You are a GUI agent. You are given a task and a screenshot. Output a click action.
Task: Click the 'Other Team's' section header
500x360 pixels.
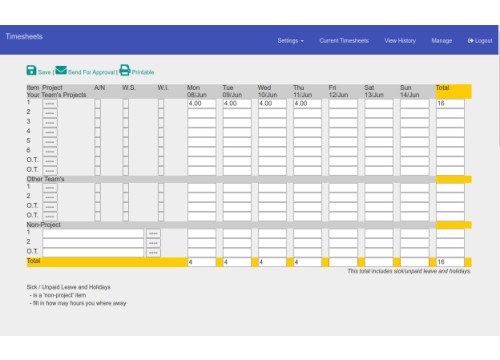[x=45, y=179]
